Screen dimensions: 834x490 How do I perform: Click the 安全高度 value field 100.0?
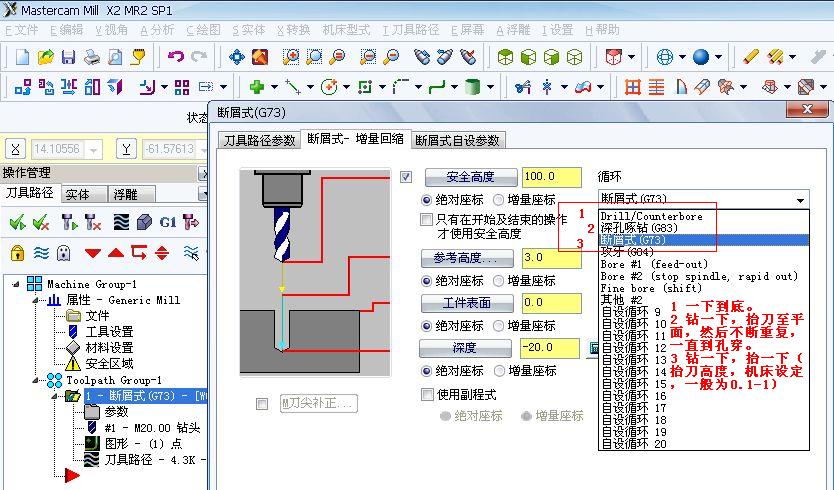[x=552, y=177]
